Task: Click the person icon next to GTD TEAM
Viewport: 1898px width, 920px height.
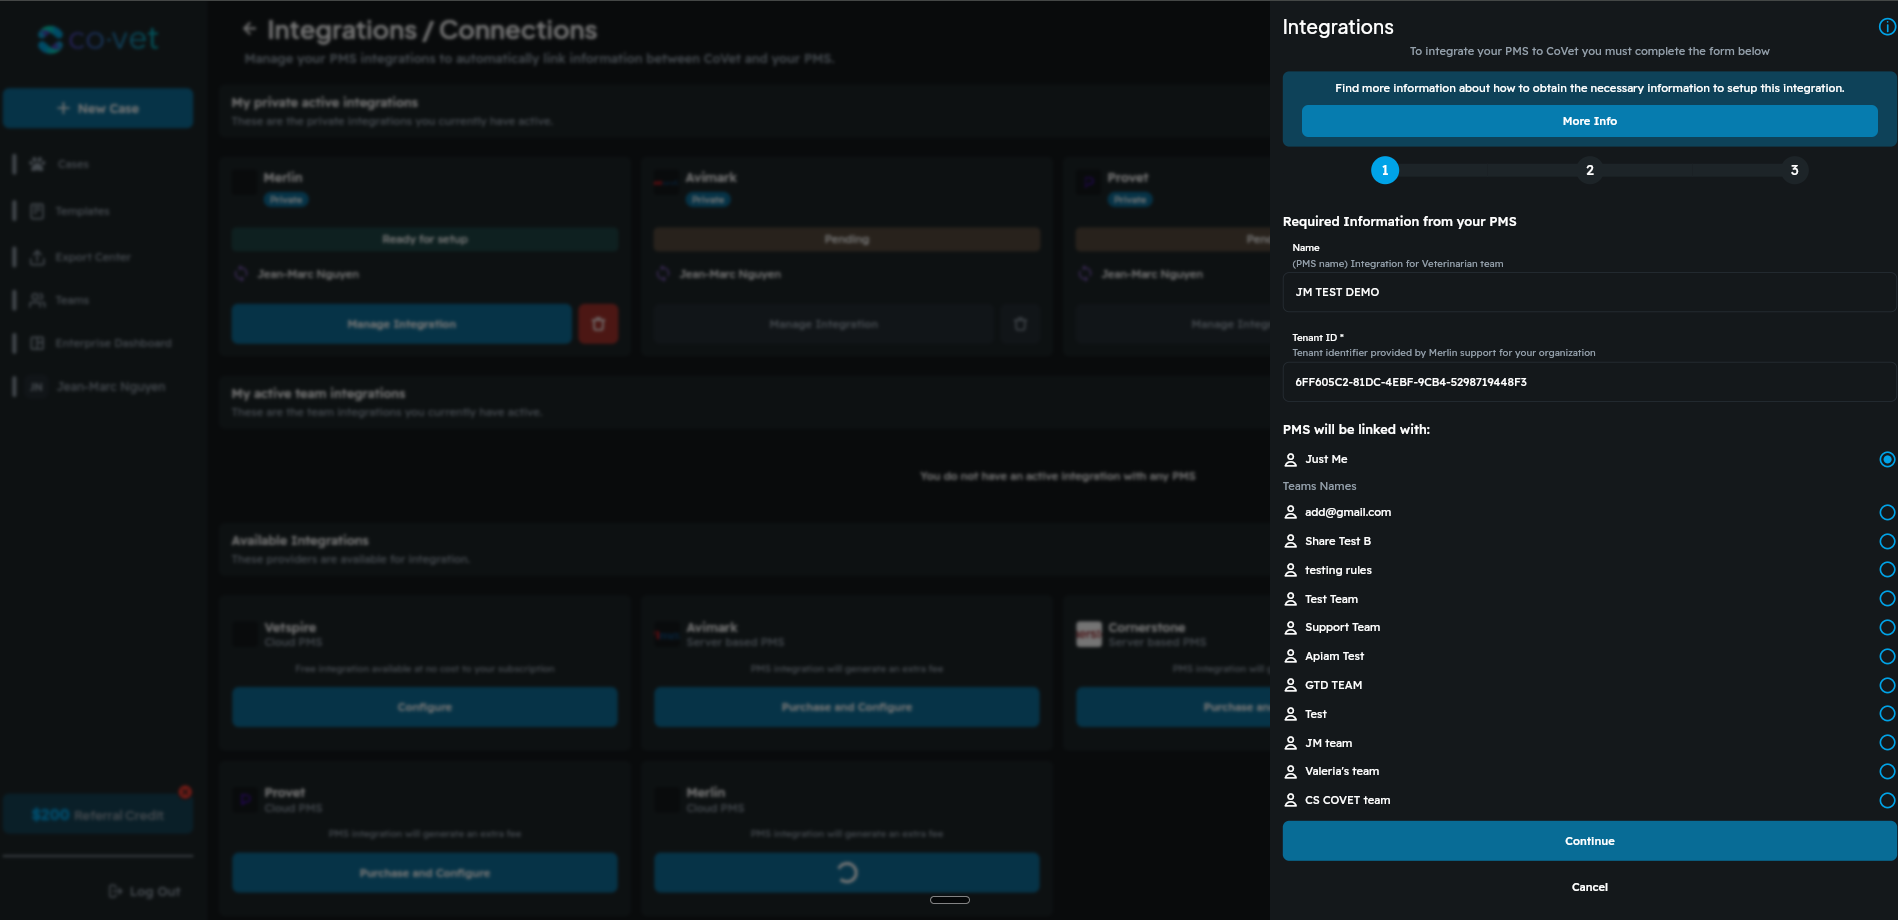Action: click(1291, 685)
